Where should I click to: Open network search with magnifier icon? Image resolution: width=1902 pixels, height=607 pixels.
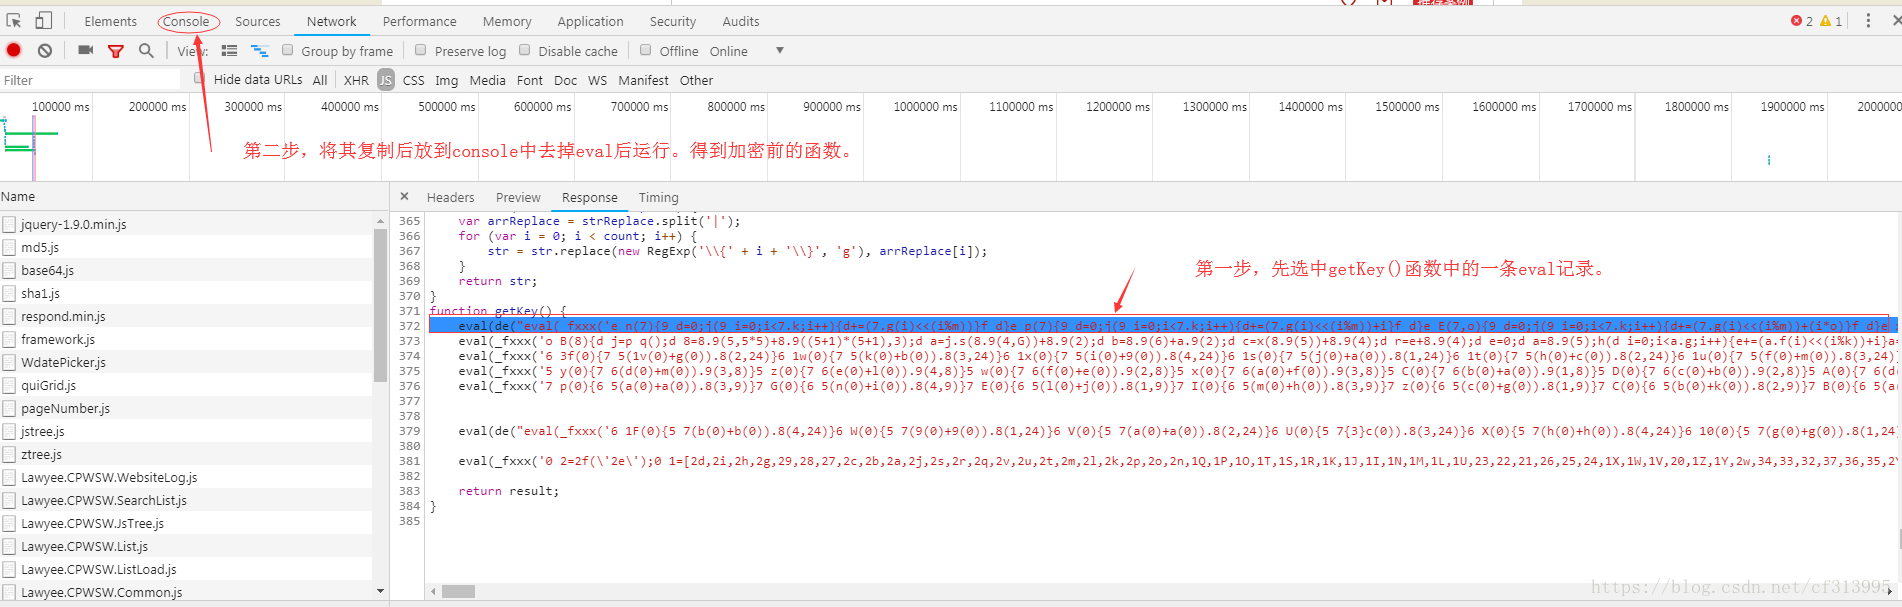pos(146,50)
